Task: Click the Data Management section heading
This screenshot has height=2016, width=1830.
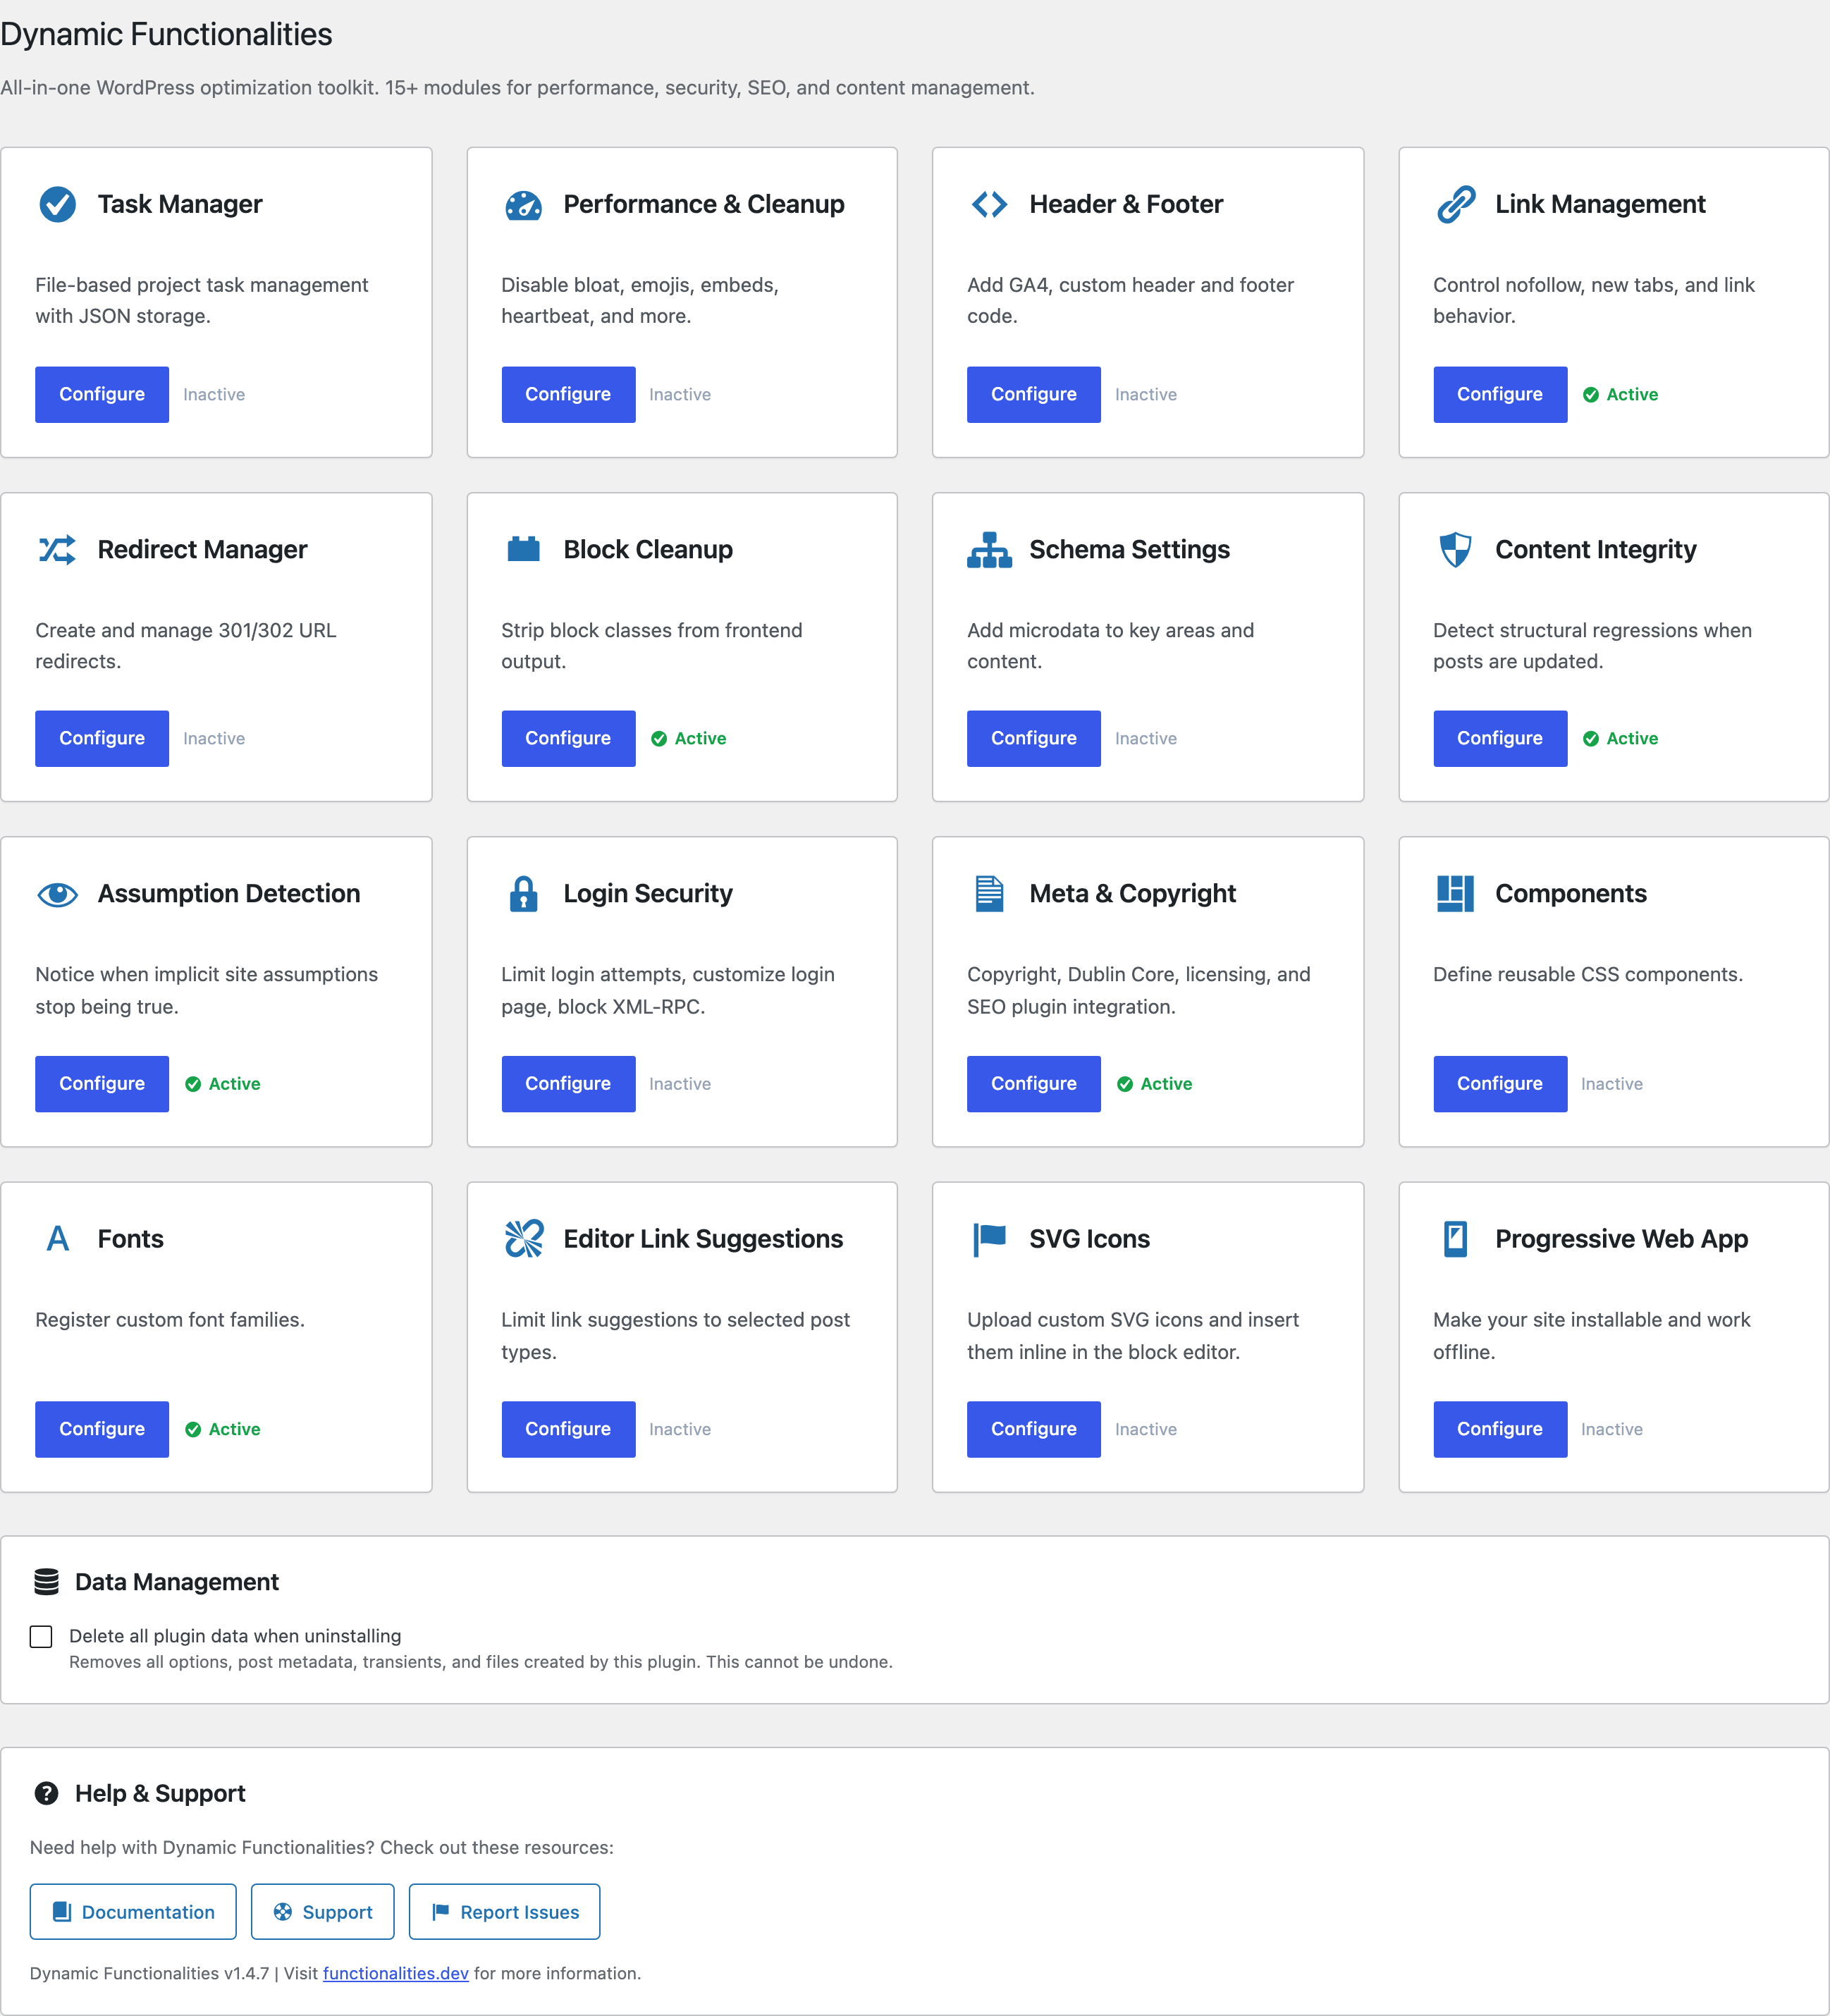Action: (x=177, y=1582)
